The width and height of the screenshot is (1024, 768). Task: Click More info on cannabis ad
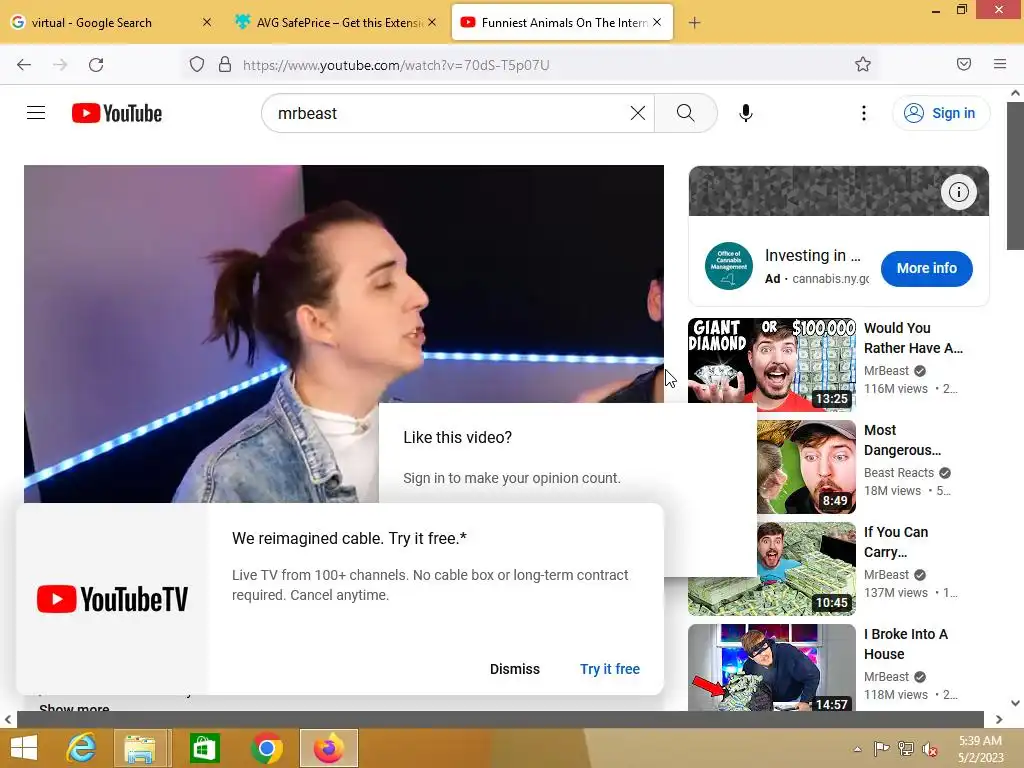(x=926, y=268)
